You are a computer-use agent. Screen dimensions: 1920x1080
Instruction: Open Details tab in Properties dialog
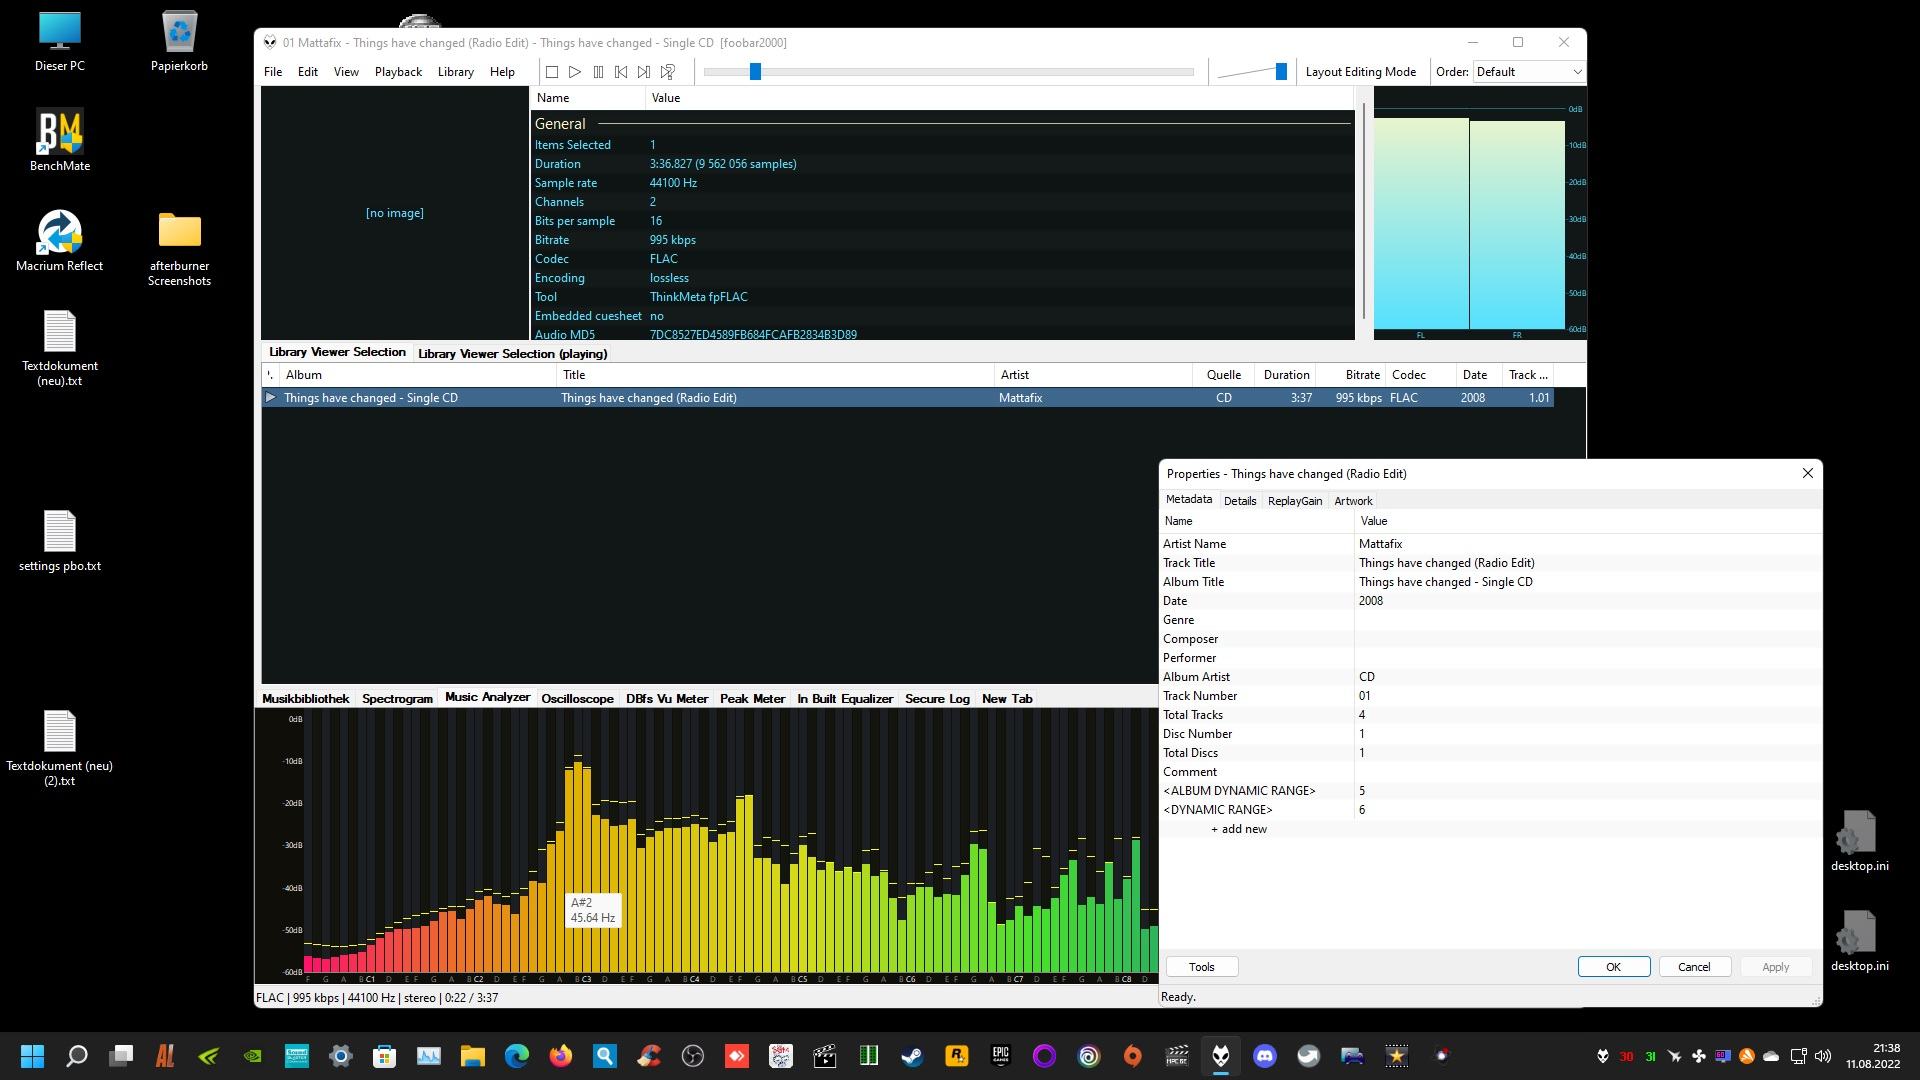pyautogui.click(x=1240, y=501)
